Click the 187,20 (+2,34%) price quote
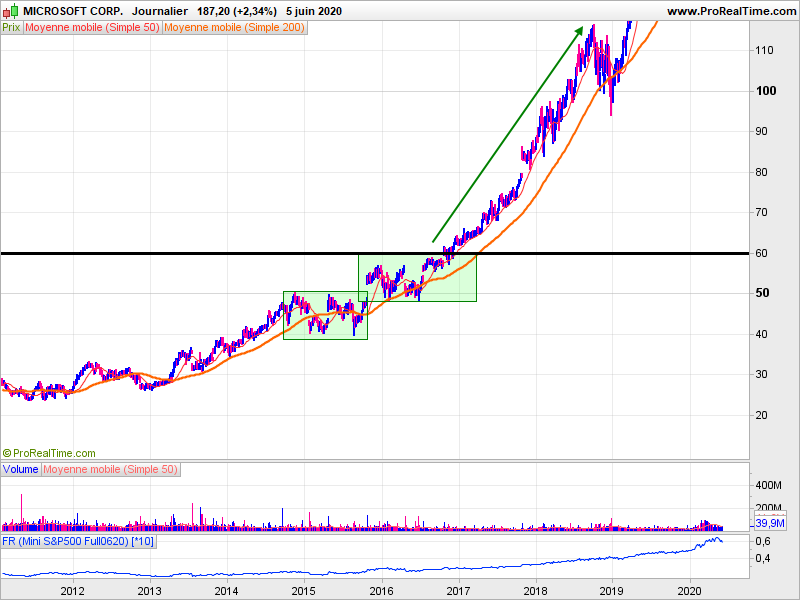The image size is (800, 600). point(237,11)
